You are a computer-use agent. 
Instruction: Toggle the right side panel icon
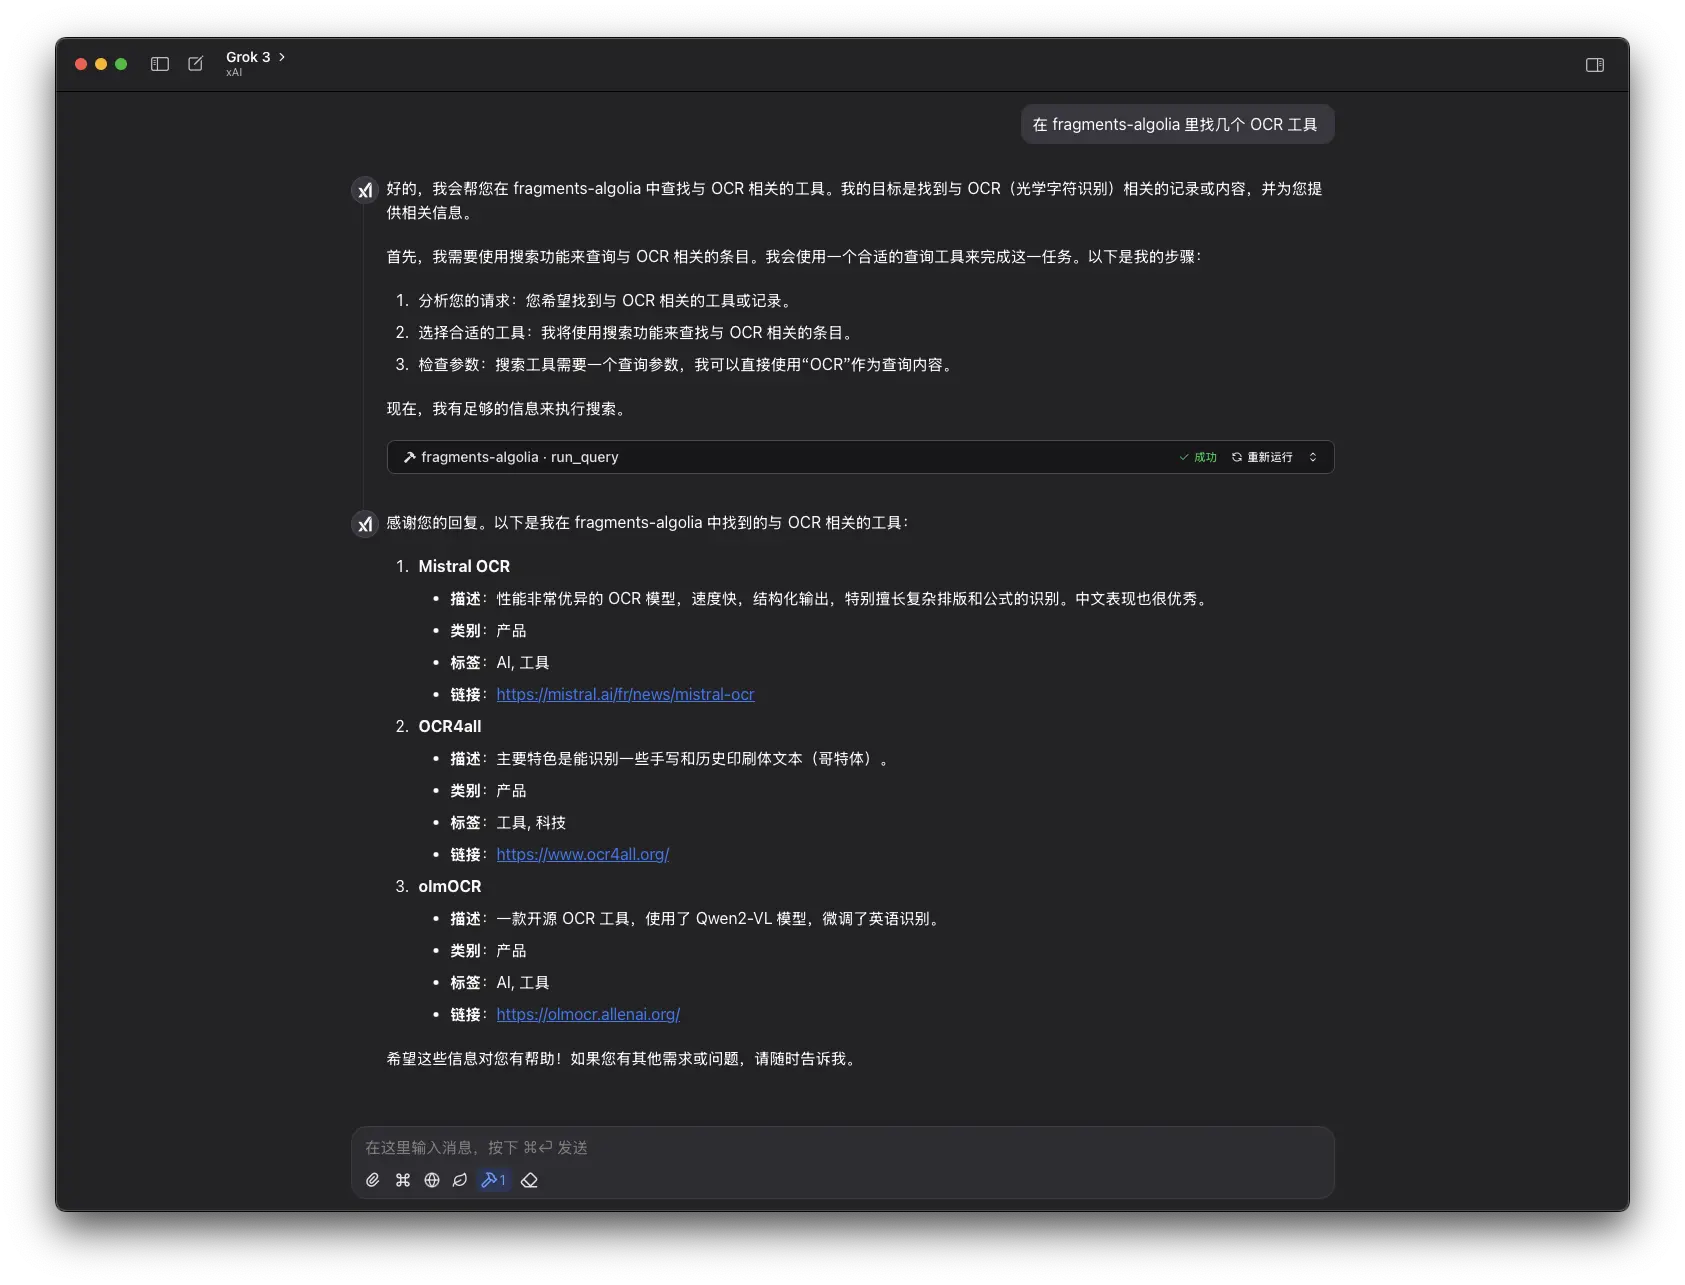[1595, 65]
